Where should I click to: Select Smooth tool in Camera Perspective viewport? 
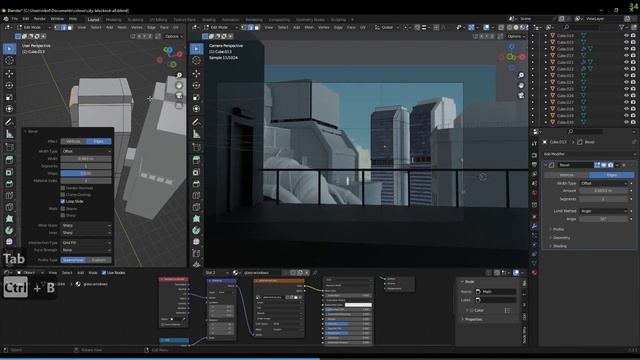196,242
